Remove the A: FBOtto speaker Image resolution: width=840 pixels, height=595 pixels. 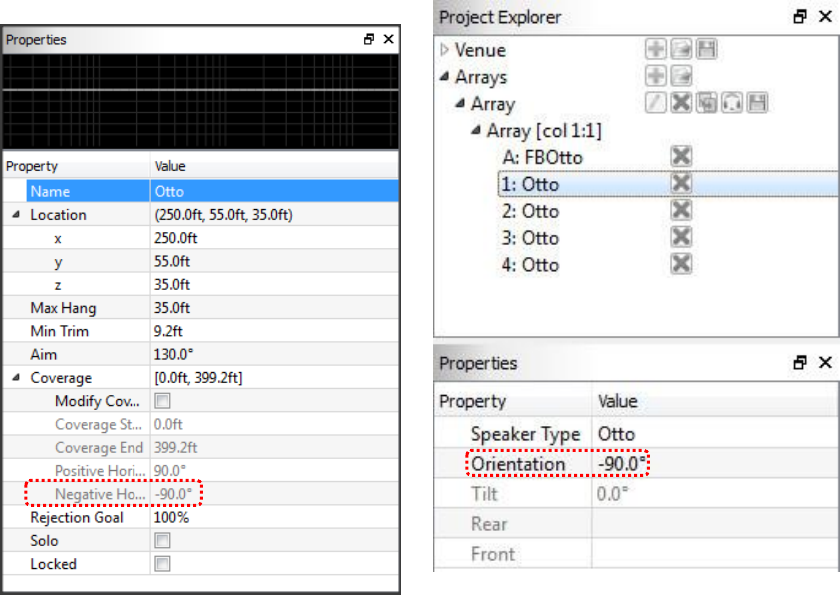coord(681,157)
